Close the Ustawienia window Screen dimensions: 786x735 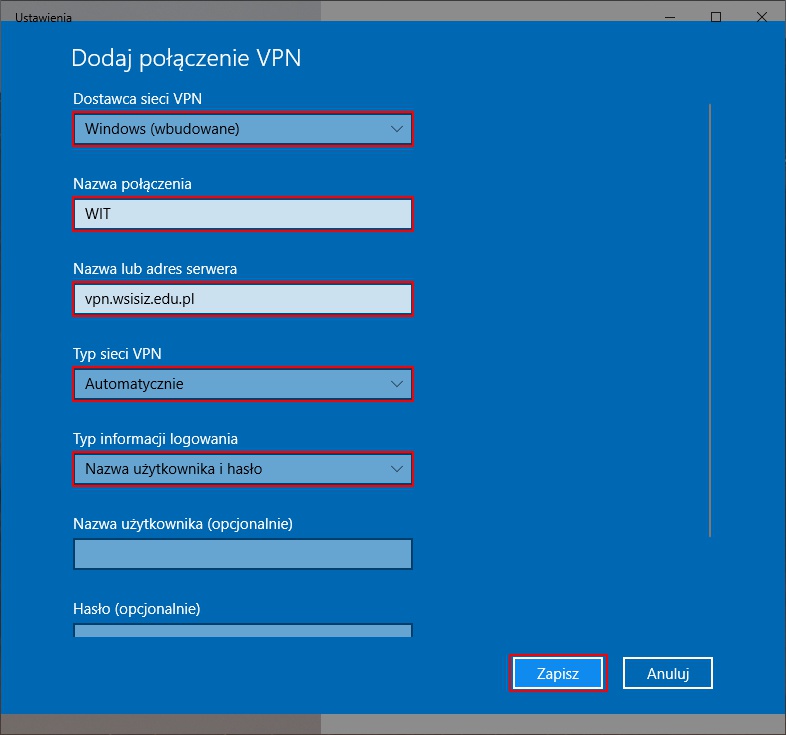click(762, 17)
